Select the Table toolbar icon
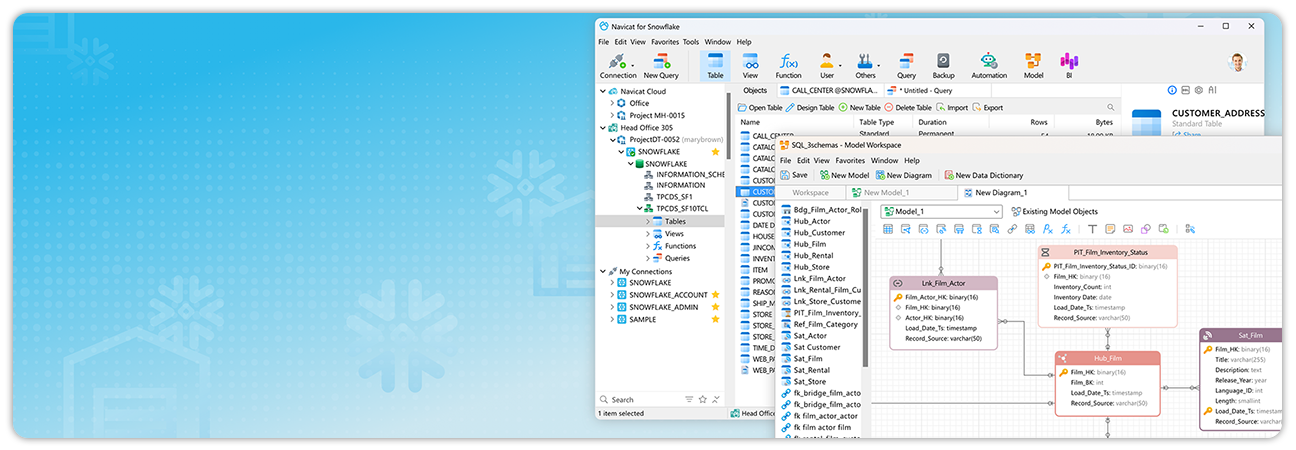This screenshot has height=450, width=1296. pyautogui.click(x=715, y=66)
